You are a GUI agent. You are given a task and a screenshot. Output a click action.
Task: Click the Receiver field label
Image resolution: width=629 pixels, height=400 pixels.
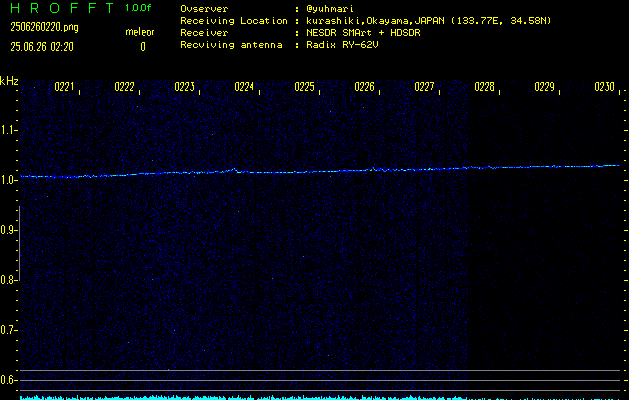click(204, 33)
